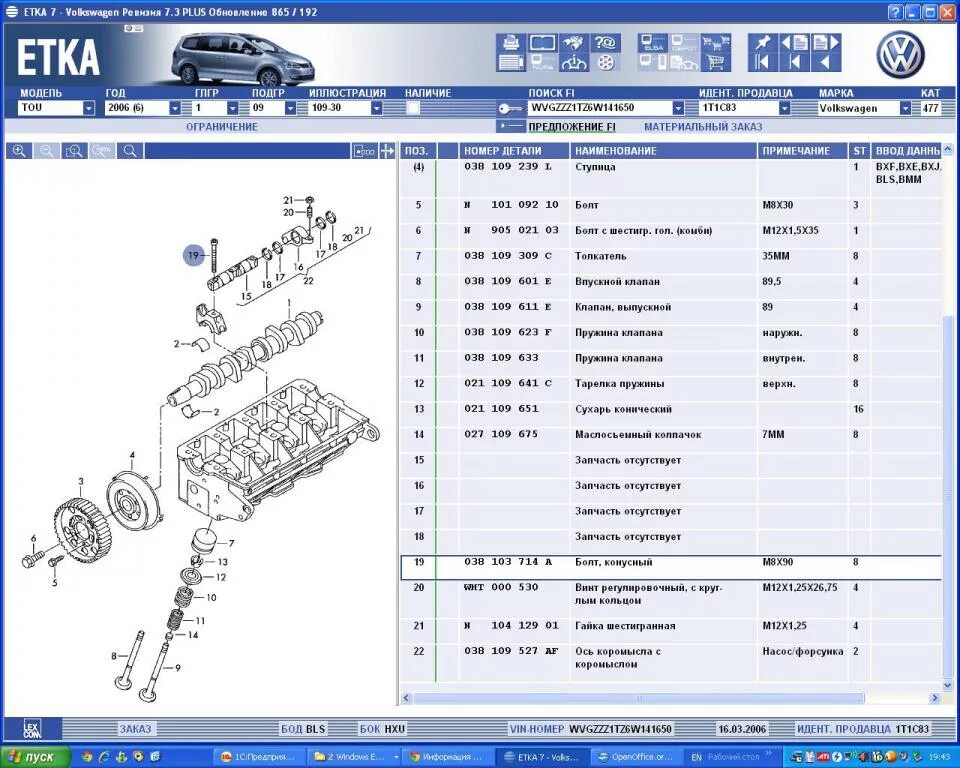This screenshot has height=768, width=960.
Task: Open the list view icon below the printer
Action: pos(511,62)
